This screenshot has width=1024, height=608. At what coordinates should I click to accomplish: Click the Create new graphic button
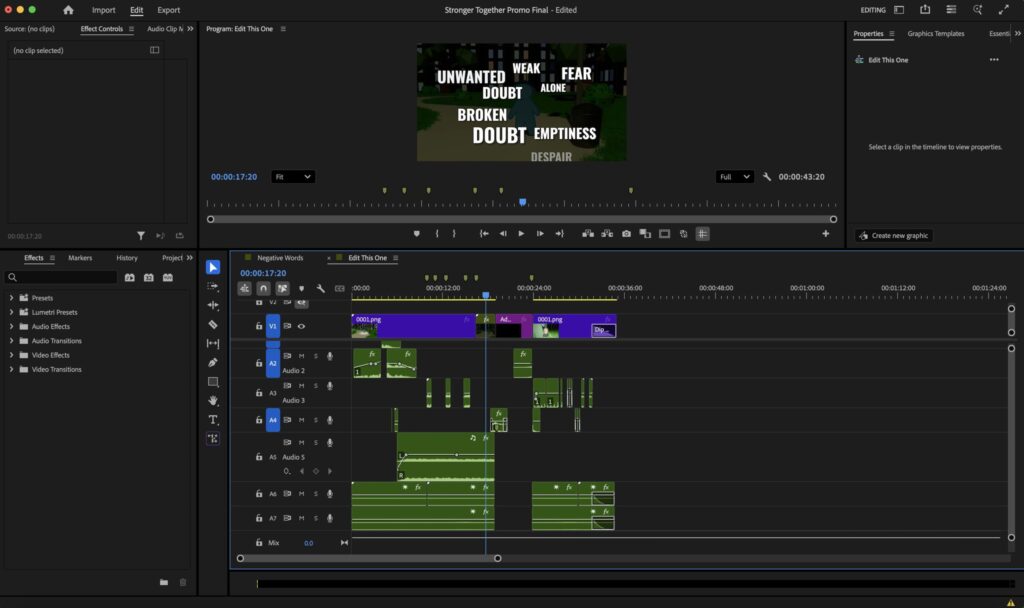(x=893, y=236)
